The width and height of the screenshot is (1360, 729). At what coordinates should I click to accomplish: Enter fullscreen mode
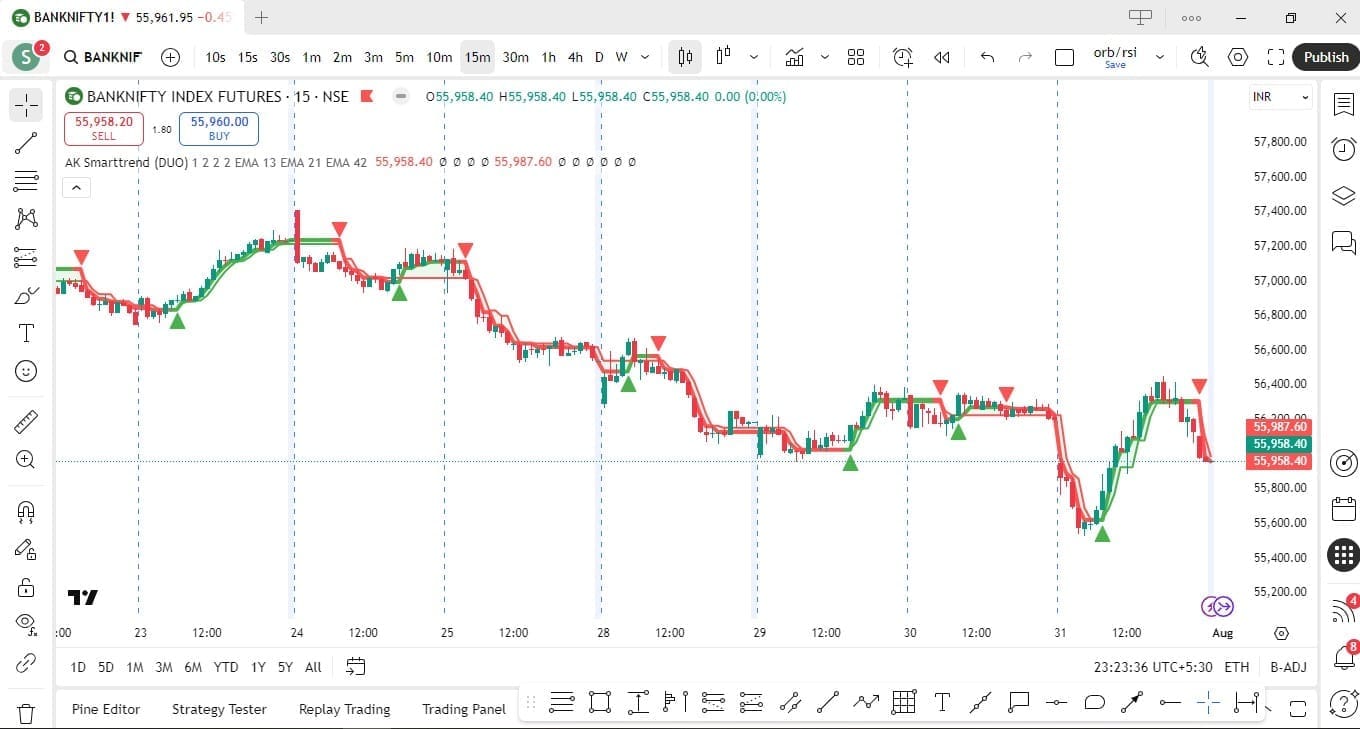tap(1276, 57)
